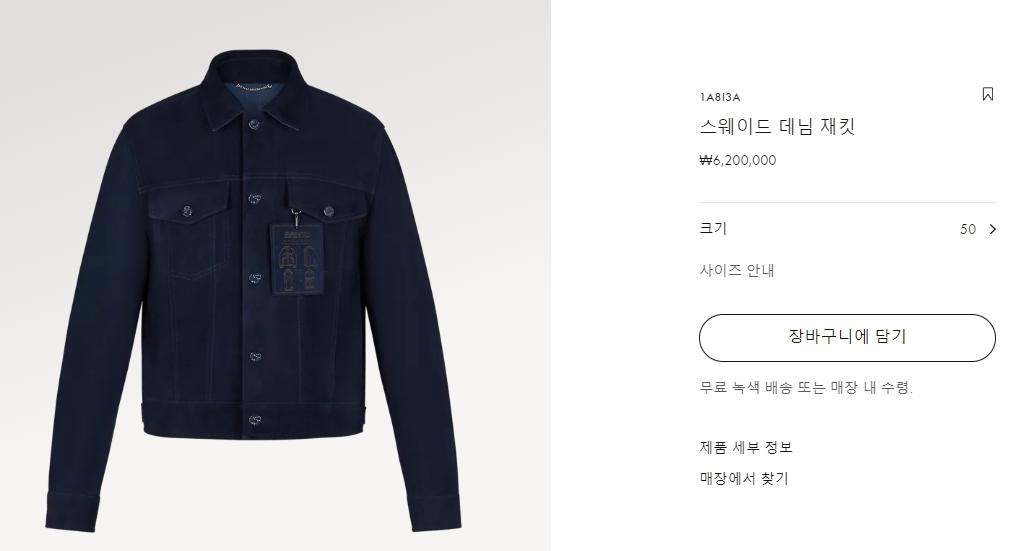Click the left chest pocket flap
This screenshot has width=1032, height=551.
tap(190, 203)
